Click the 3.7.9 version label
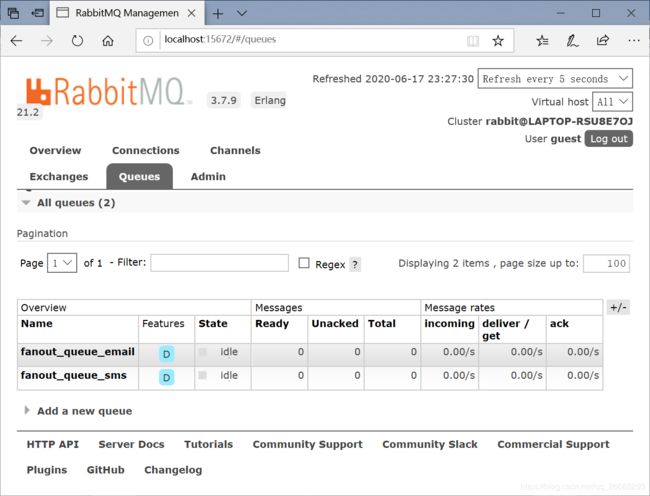 click(x=223, y=100)
